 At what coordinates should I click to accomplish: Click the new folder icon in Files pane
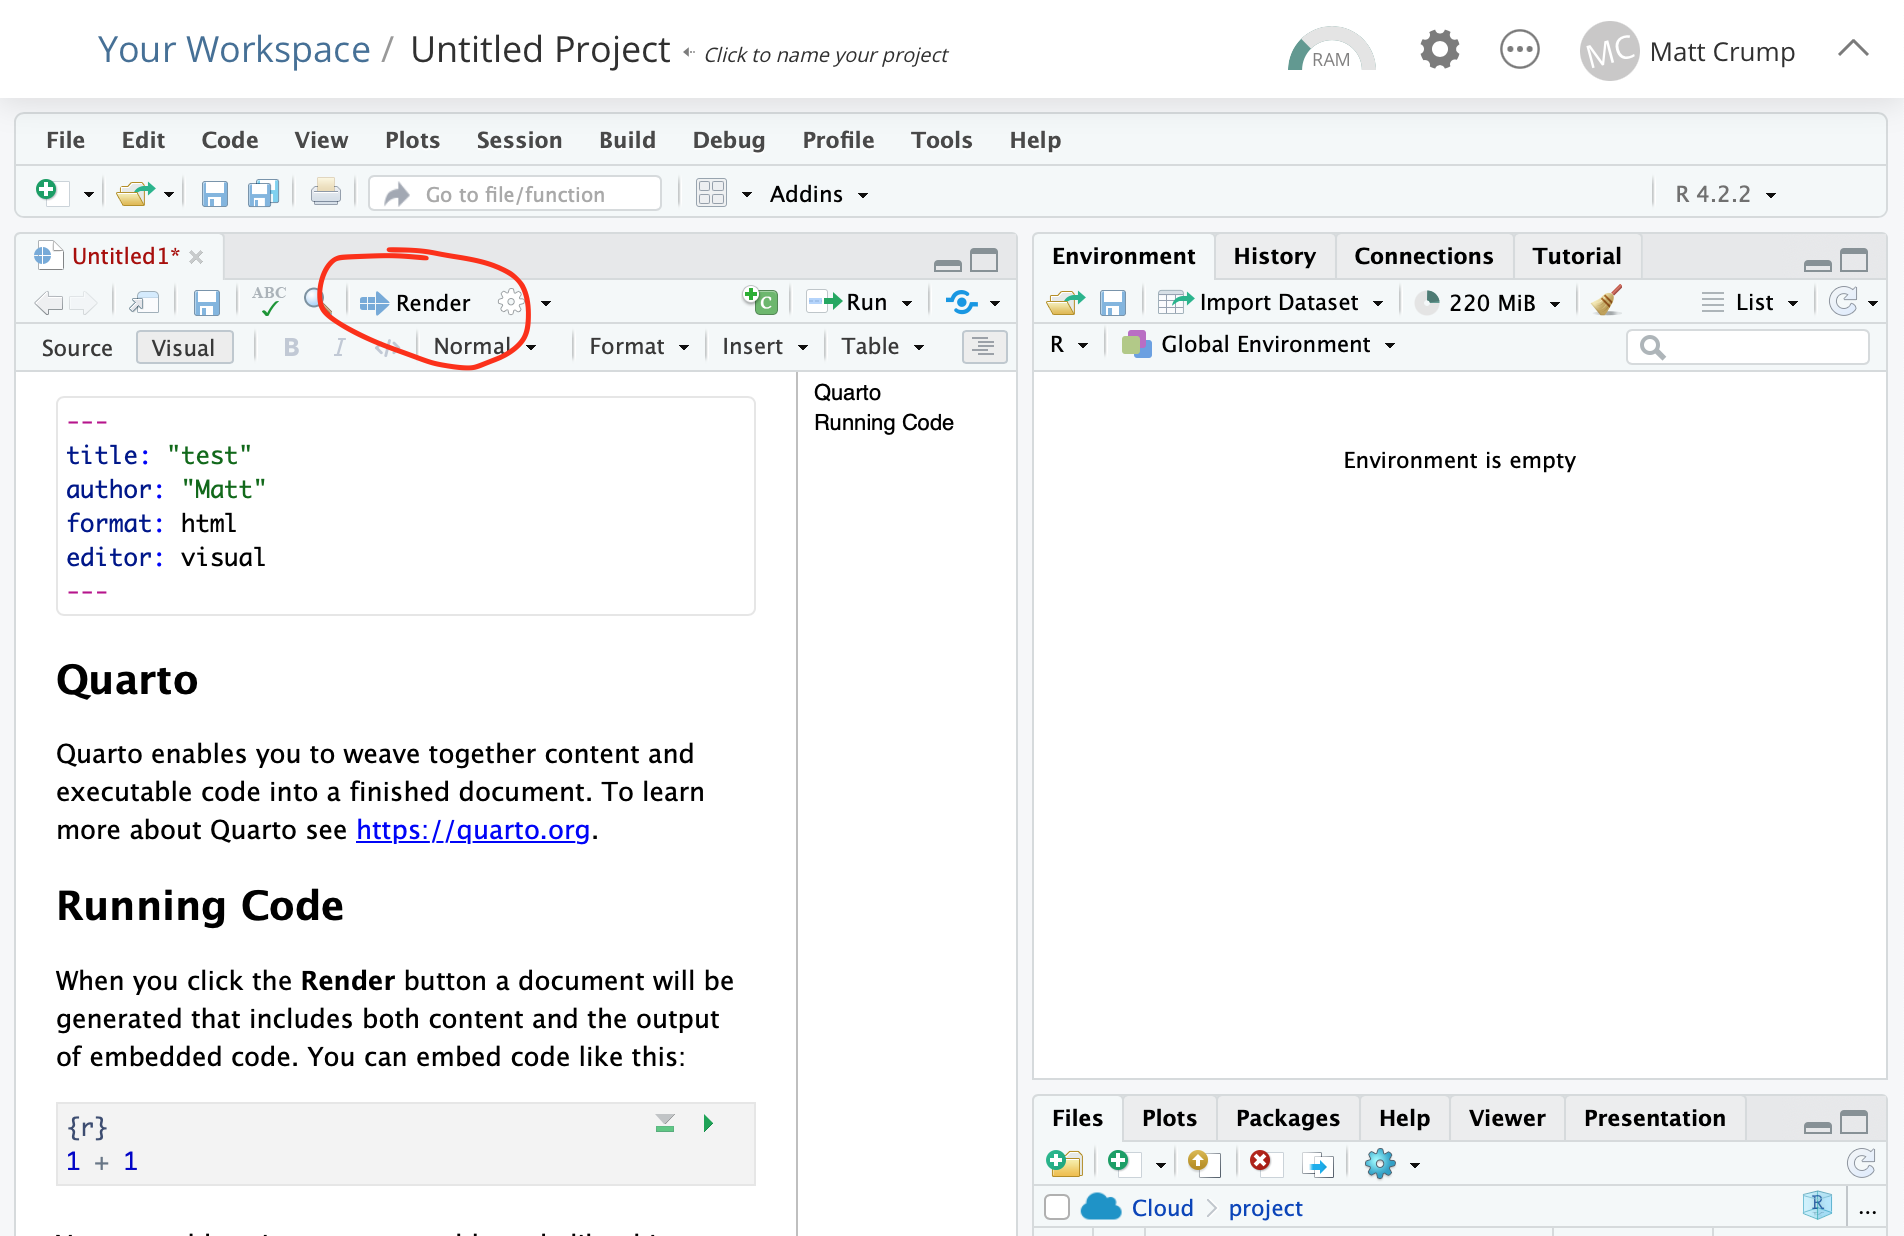point(1064,1163)
